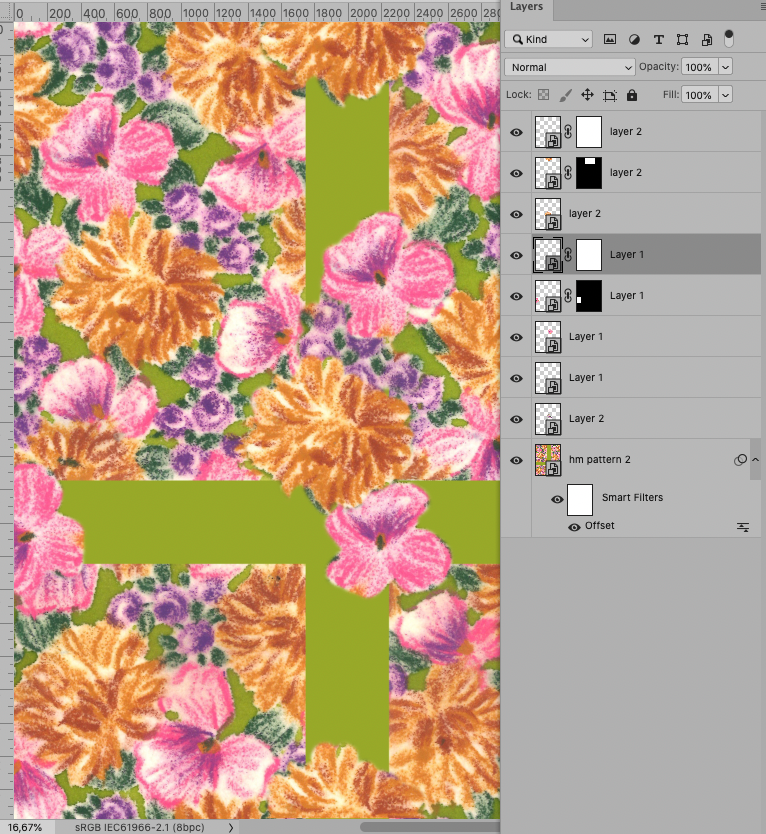Screen dimensions: 766x834
Task: Click mask link icon on selected Layer 1
Action: [x=568, y=255]
